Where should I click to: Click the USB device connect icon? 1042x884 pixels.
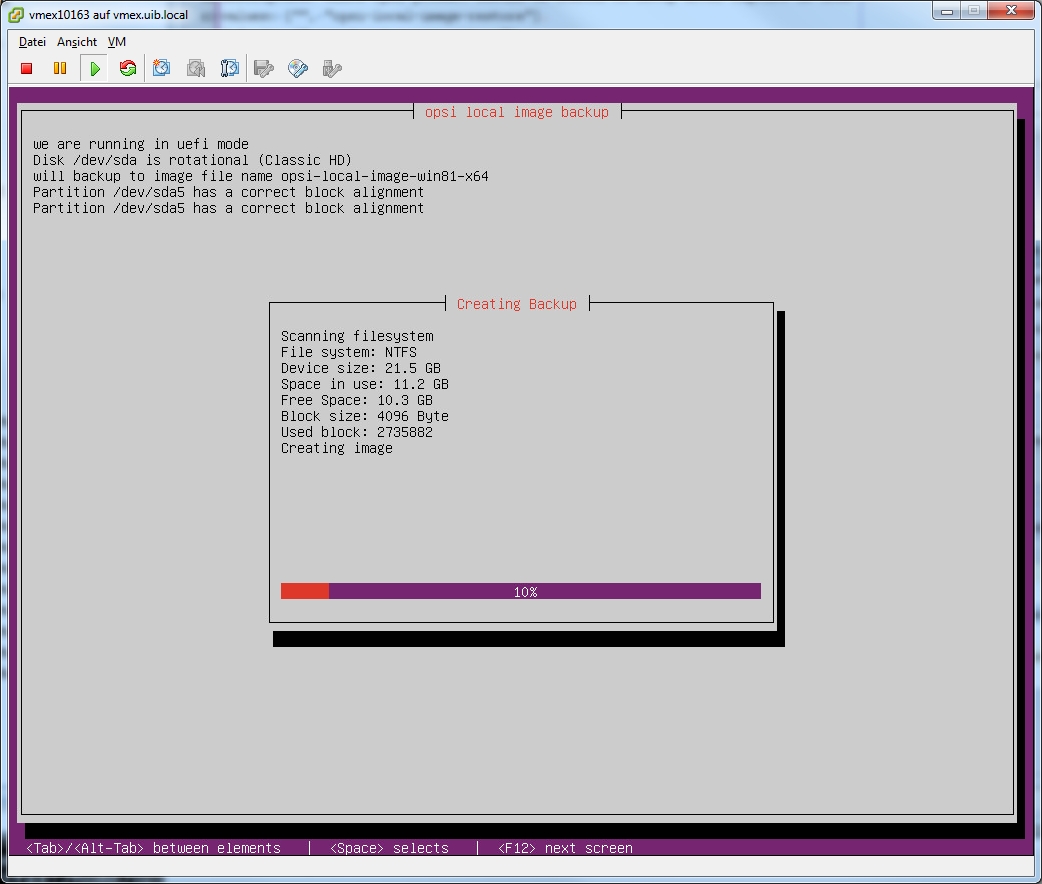(332, 68)
